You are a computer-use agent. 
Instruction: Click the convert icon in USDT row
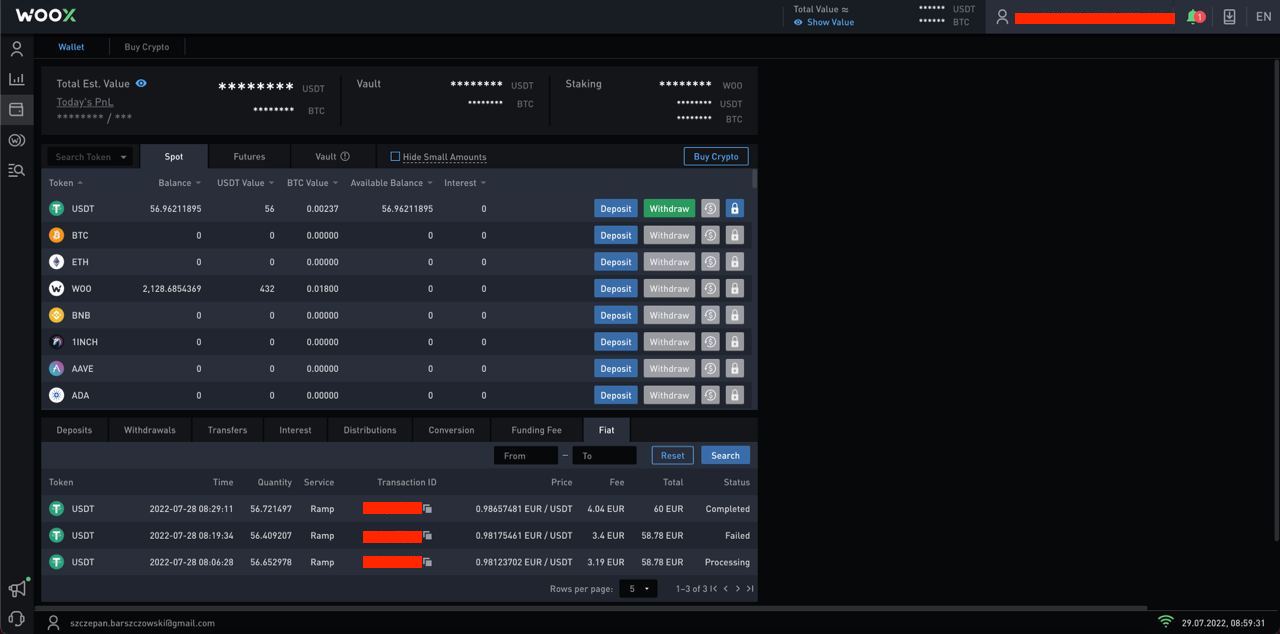pyautogui.click(x=710, y=209)
